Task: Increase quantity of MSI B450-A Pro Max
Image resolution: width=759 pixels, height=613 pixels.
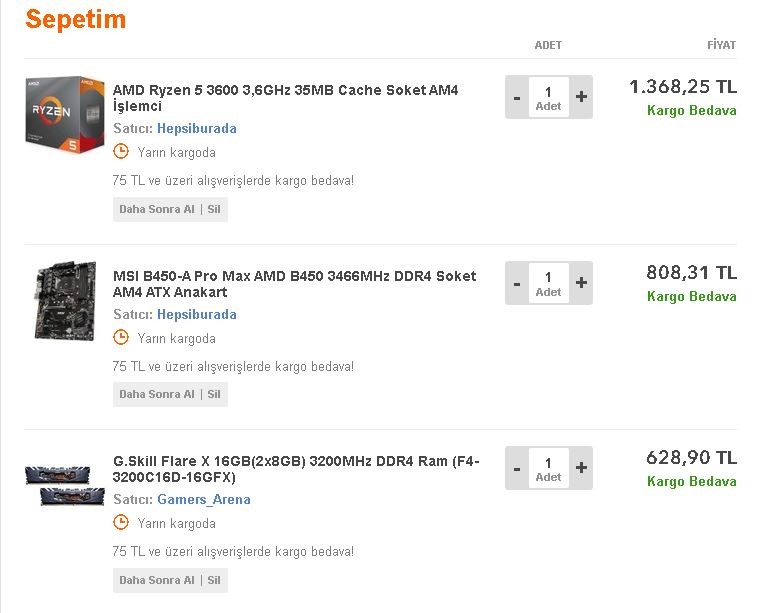Action: coord(581,283)
